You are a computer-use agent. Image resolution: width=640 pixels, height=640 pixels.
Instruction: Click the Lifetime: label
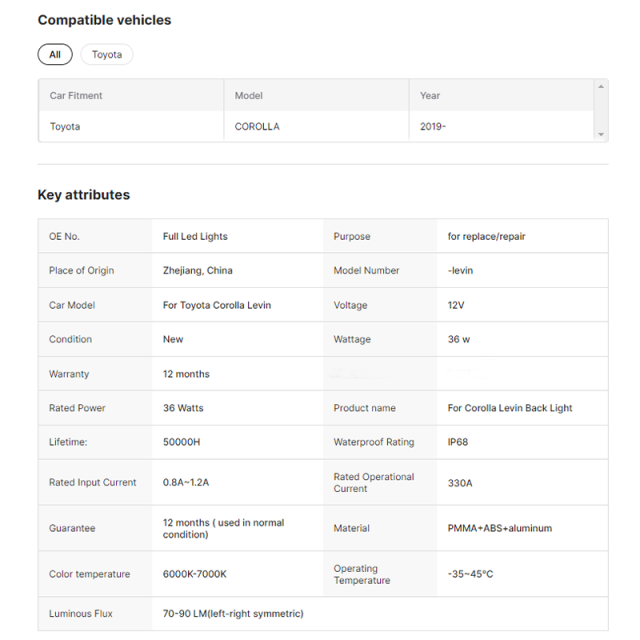pyautogui.click(x=68, y=442)
